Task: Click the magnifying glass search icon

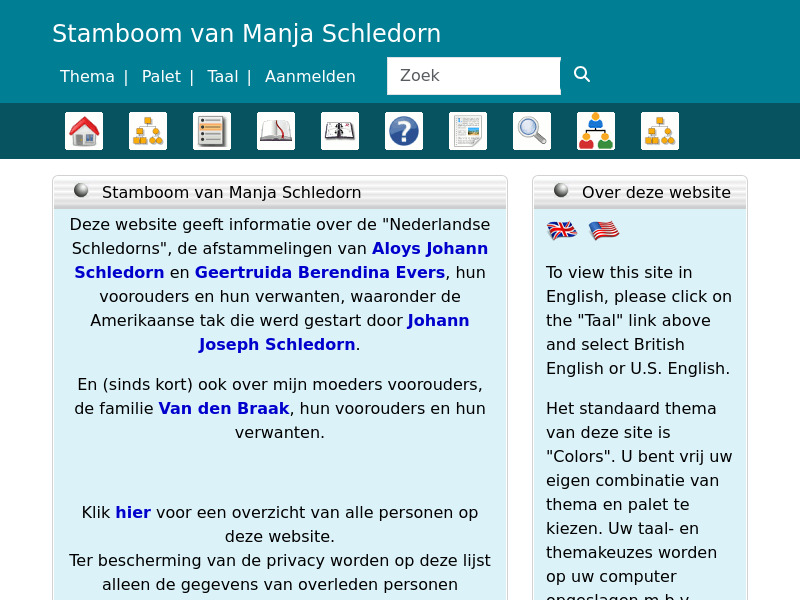Action: (532, 131)
